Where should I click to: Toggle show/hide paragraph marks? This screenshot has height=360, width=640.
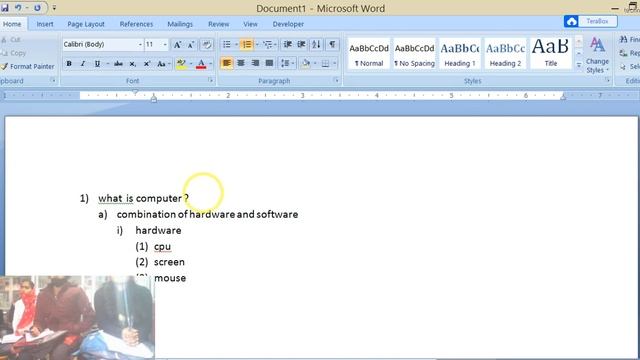[332, 44]
